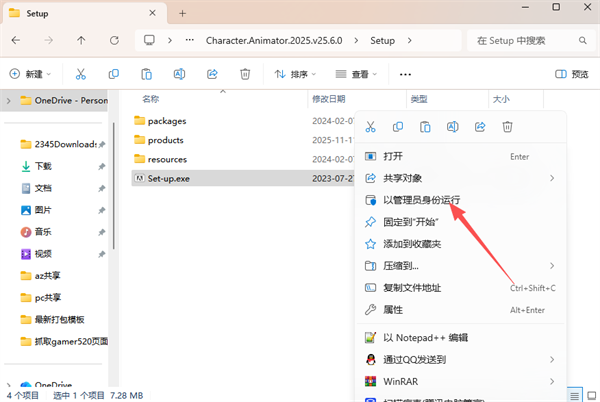
Task: Click the Share icon in the top toolbar
Action: tap(212, 74)
